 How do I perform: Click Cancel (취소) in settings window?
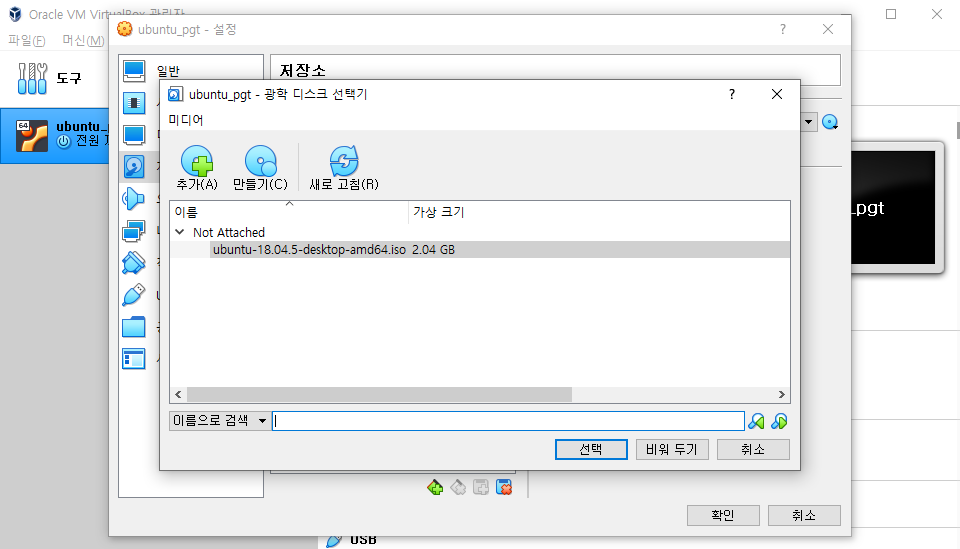[804, 515]
